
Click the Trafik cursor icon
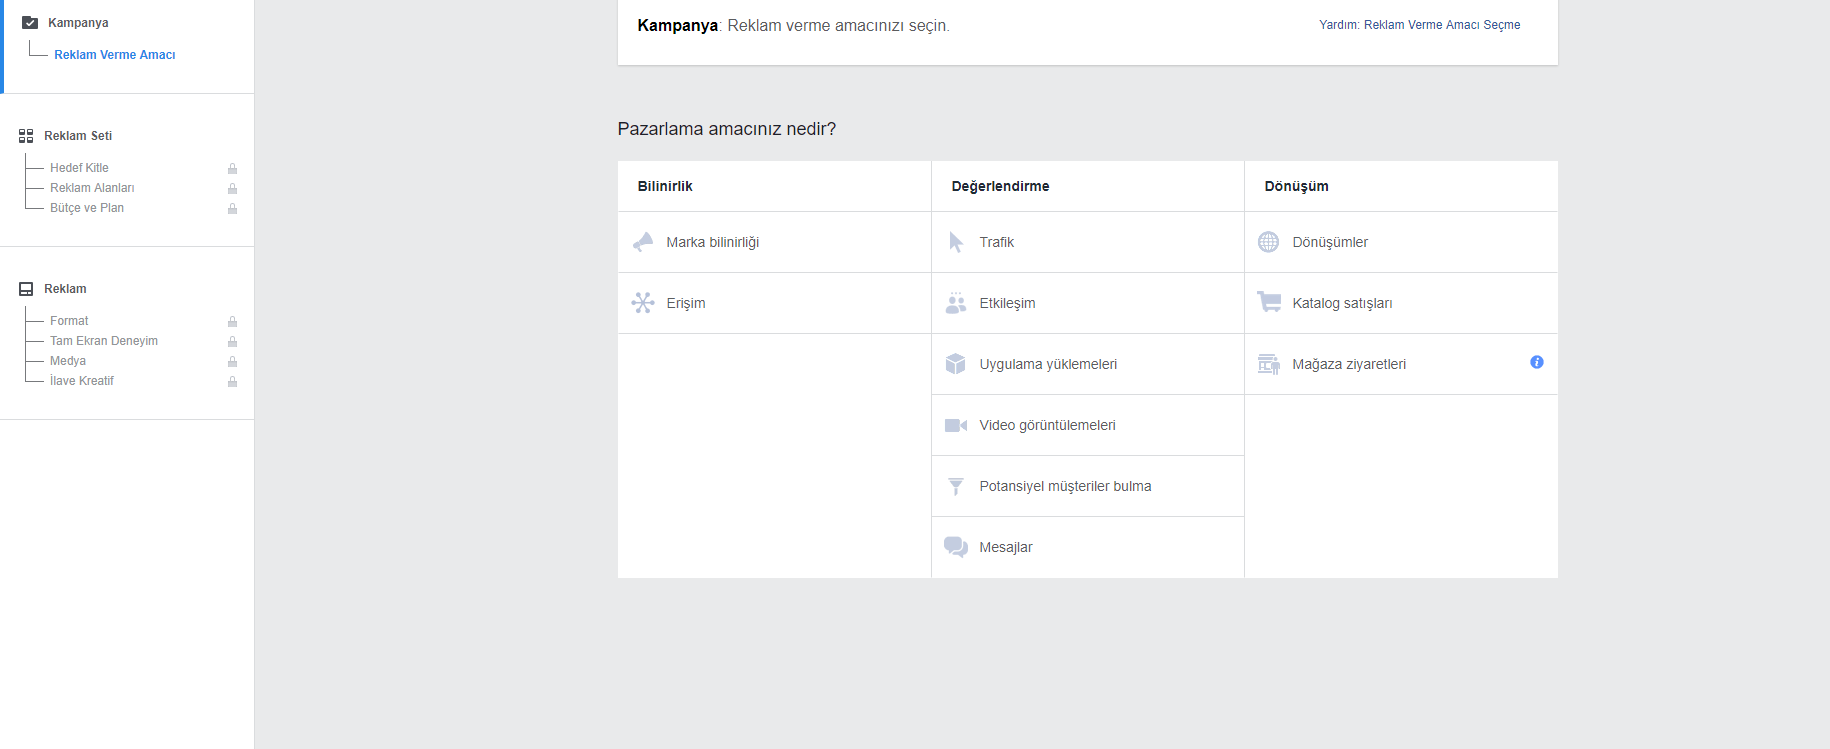tap(956, 242)
